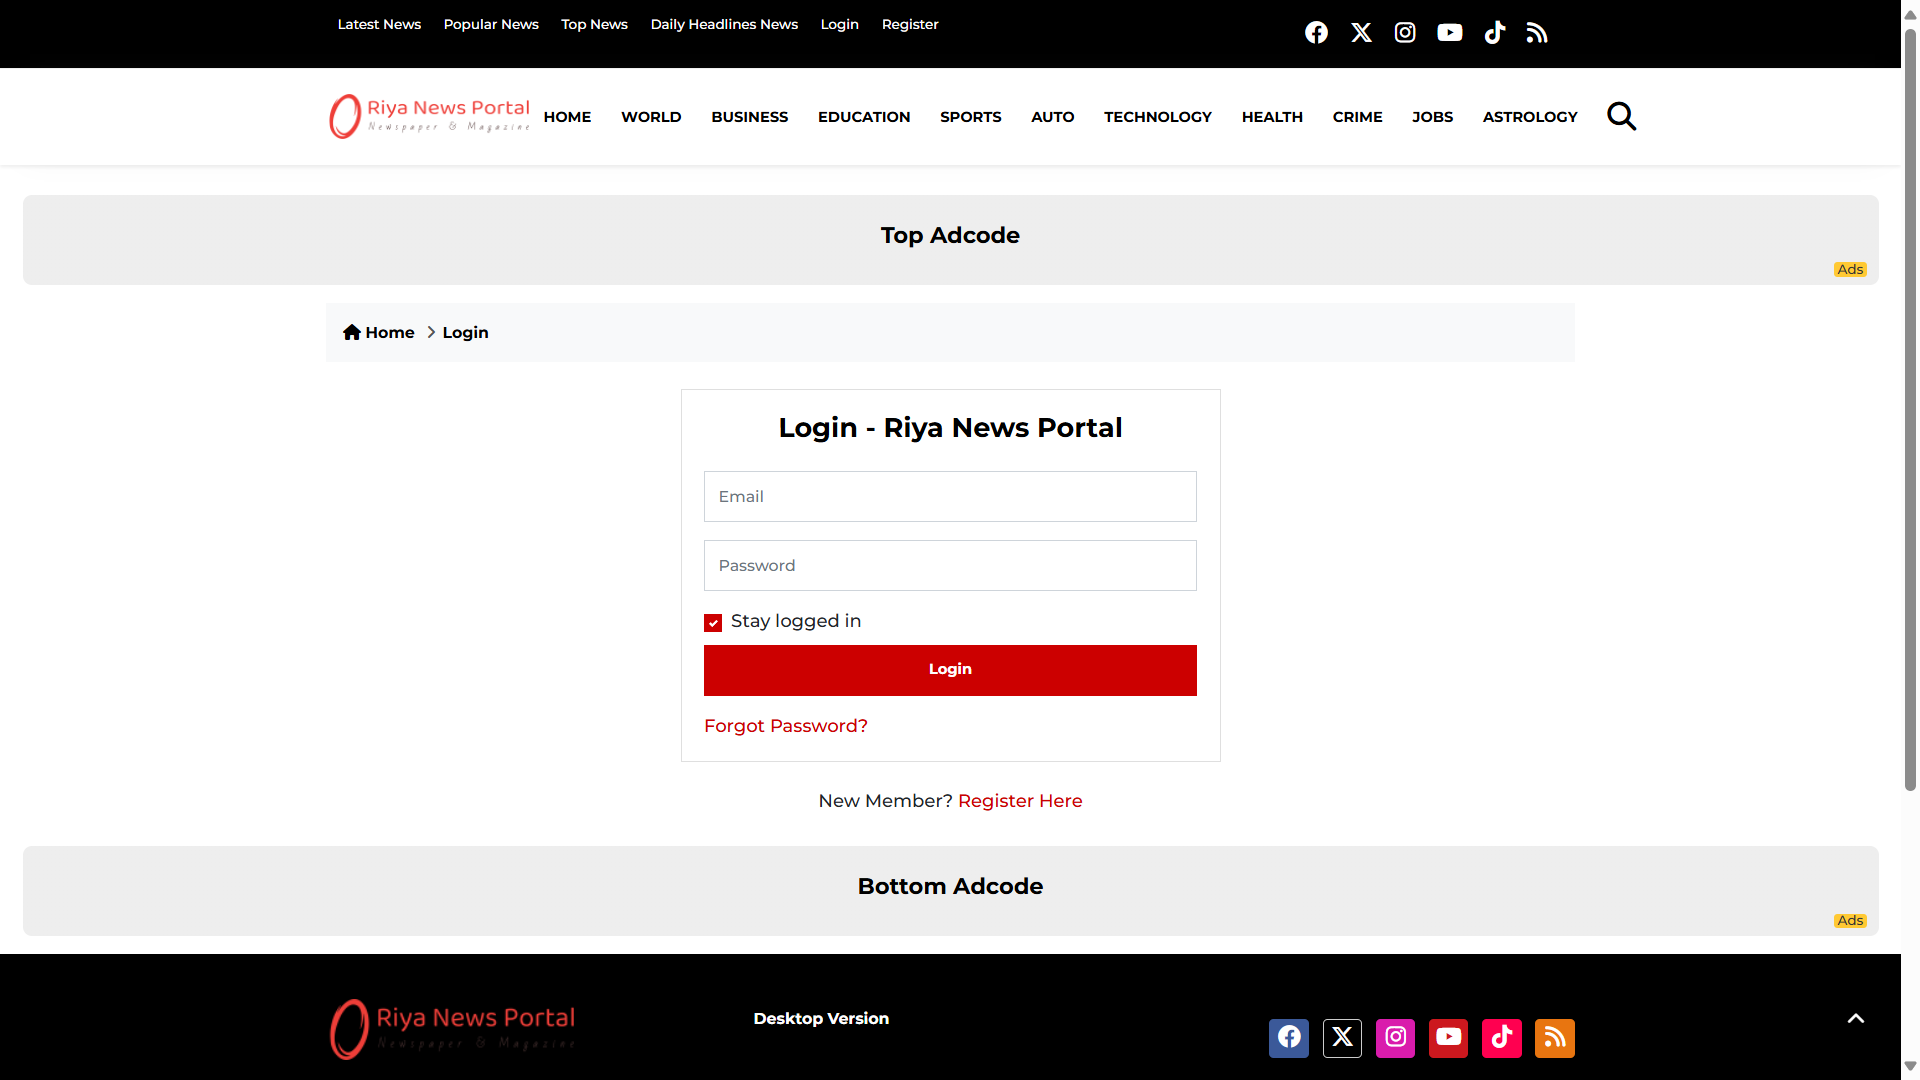The image size is (1920, 1080).
Task: Open the search magnifier icon
Action: click(1621, 117)
